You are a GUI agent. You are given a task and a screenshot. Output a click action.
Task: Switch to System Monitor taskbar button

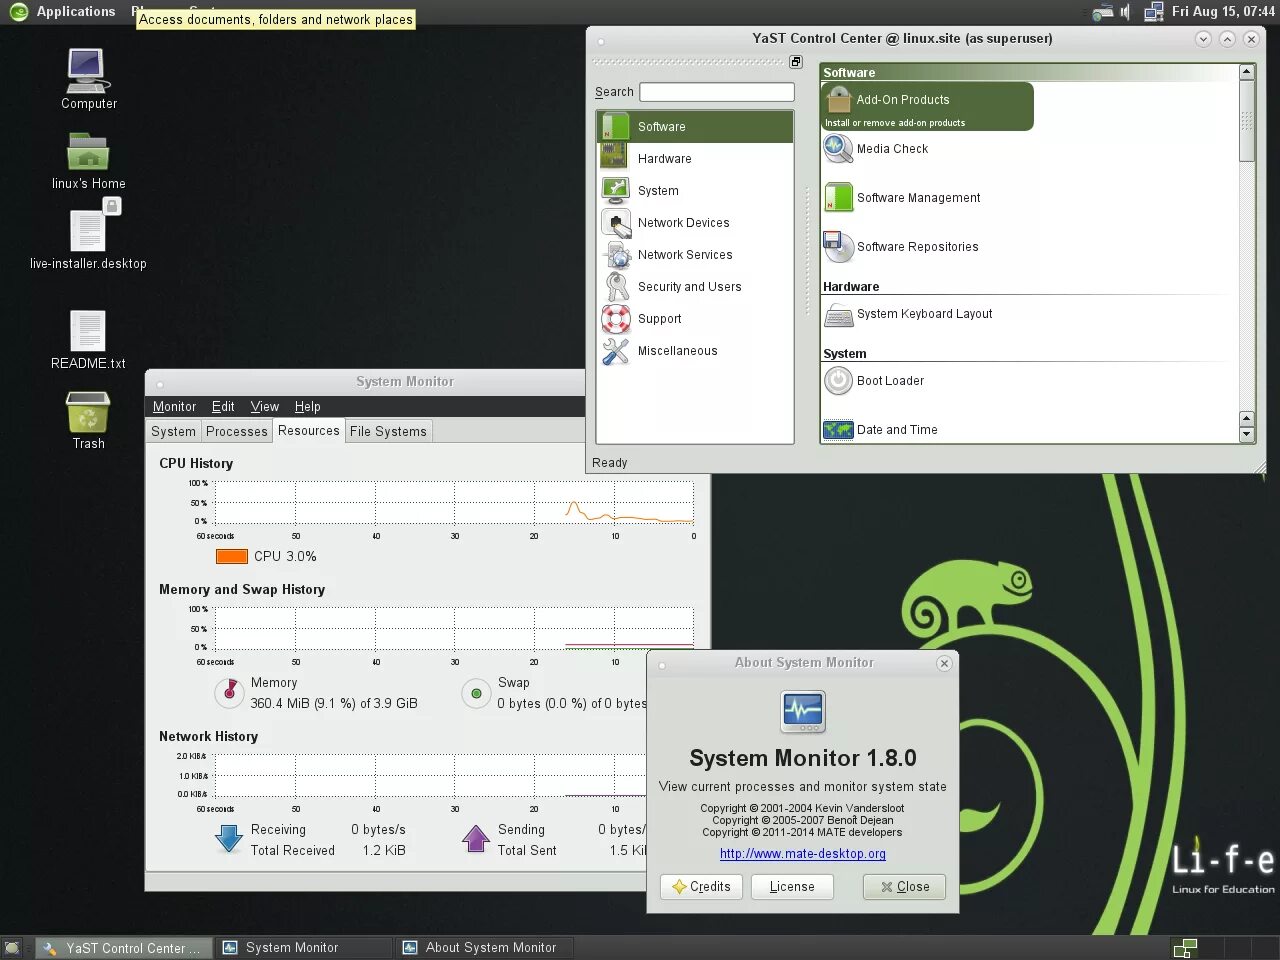point(305,948)
